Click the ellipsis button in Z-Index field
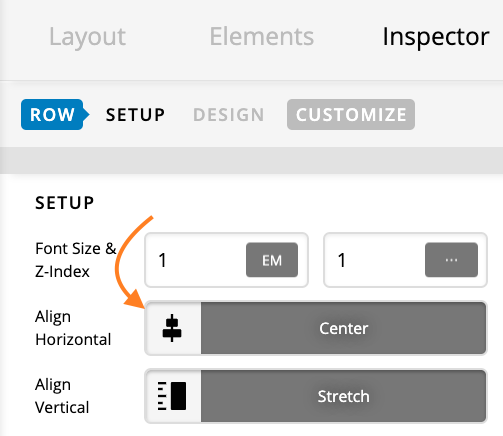 coord(451,260)
